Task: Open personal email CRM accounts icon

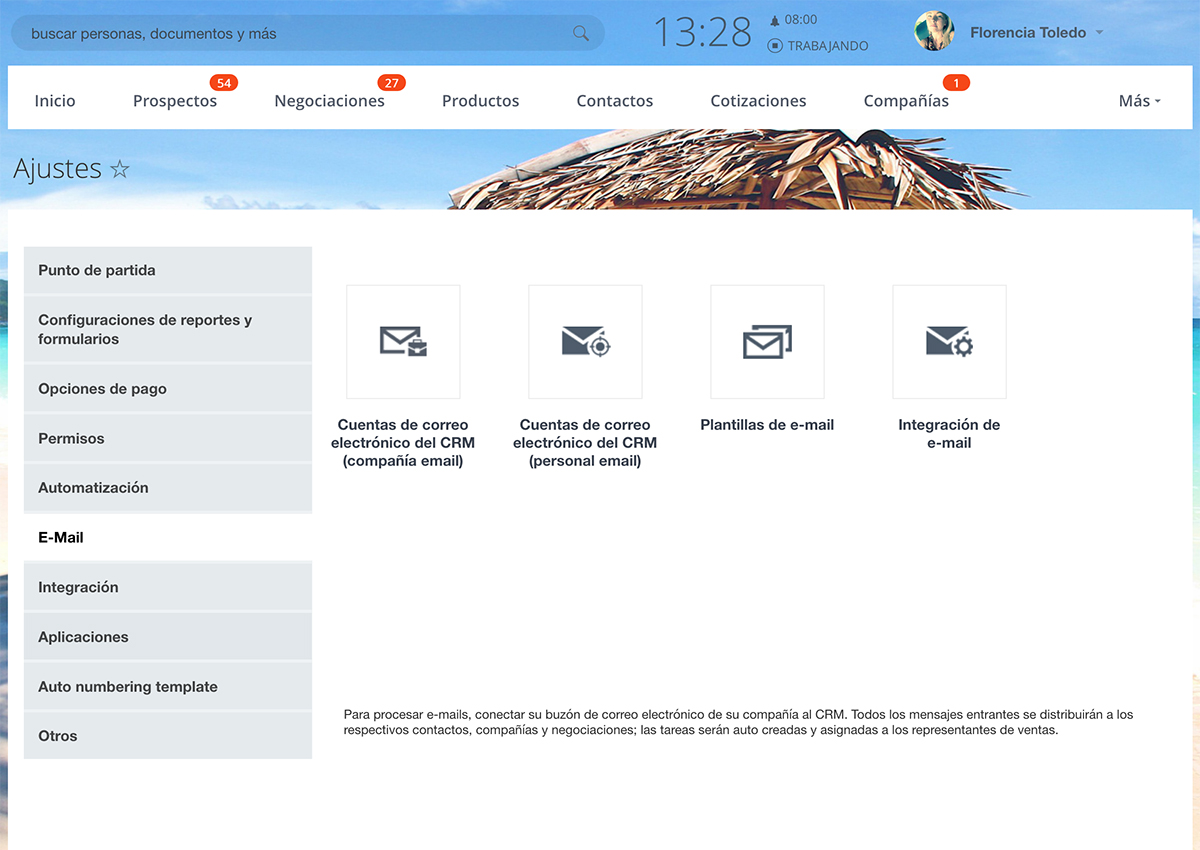Action: coord(585,342)
